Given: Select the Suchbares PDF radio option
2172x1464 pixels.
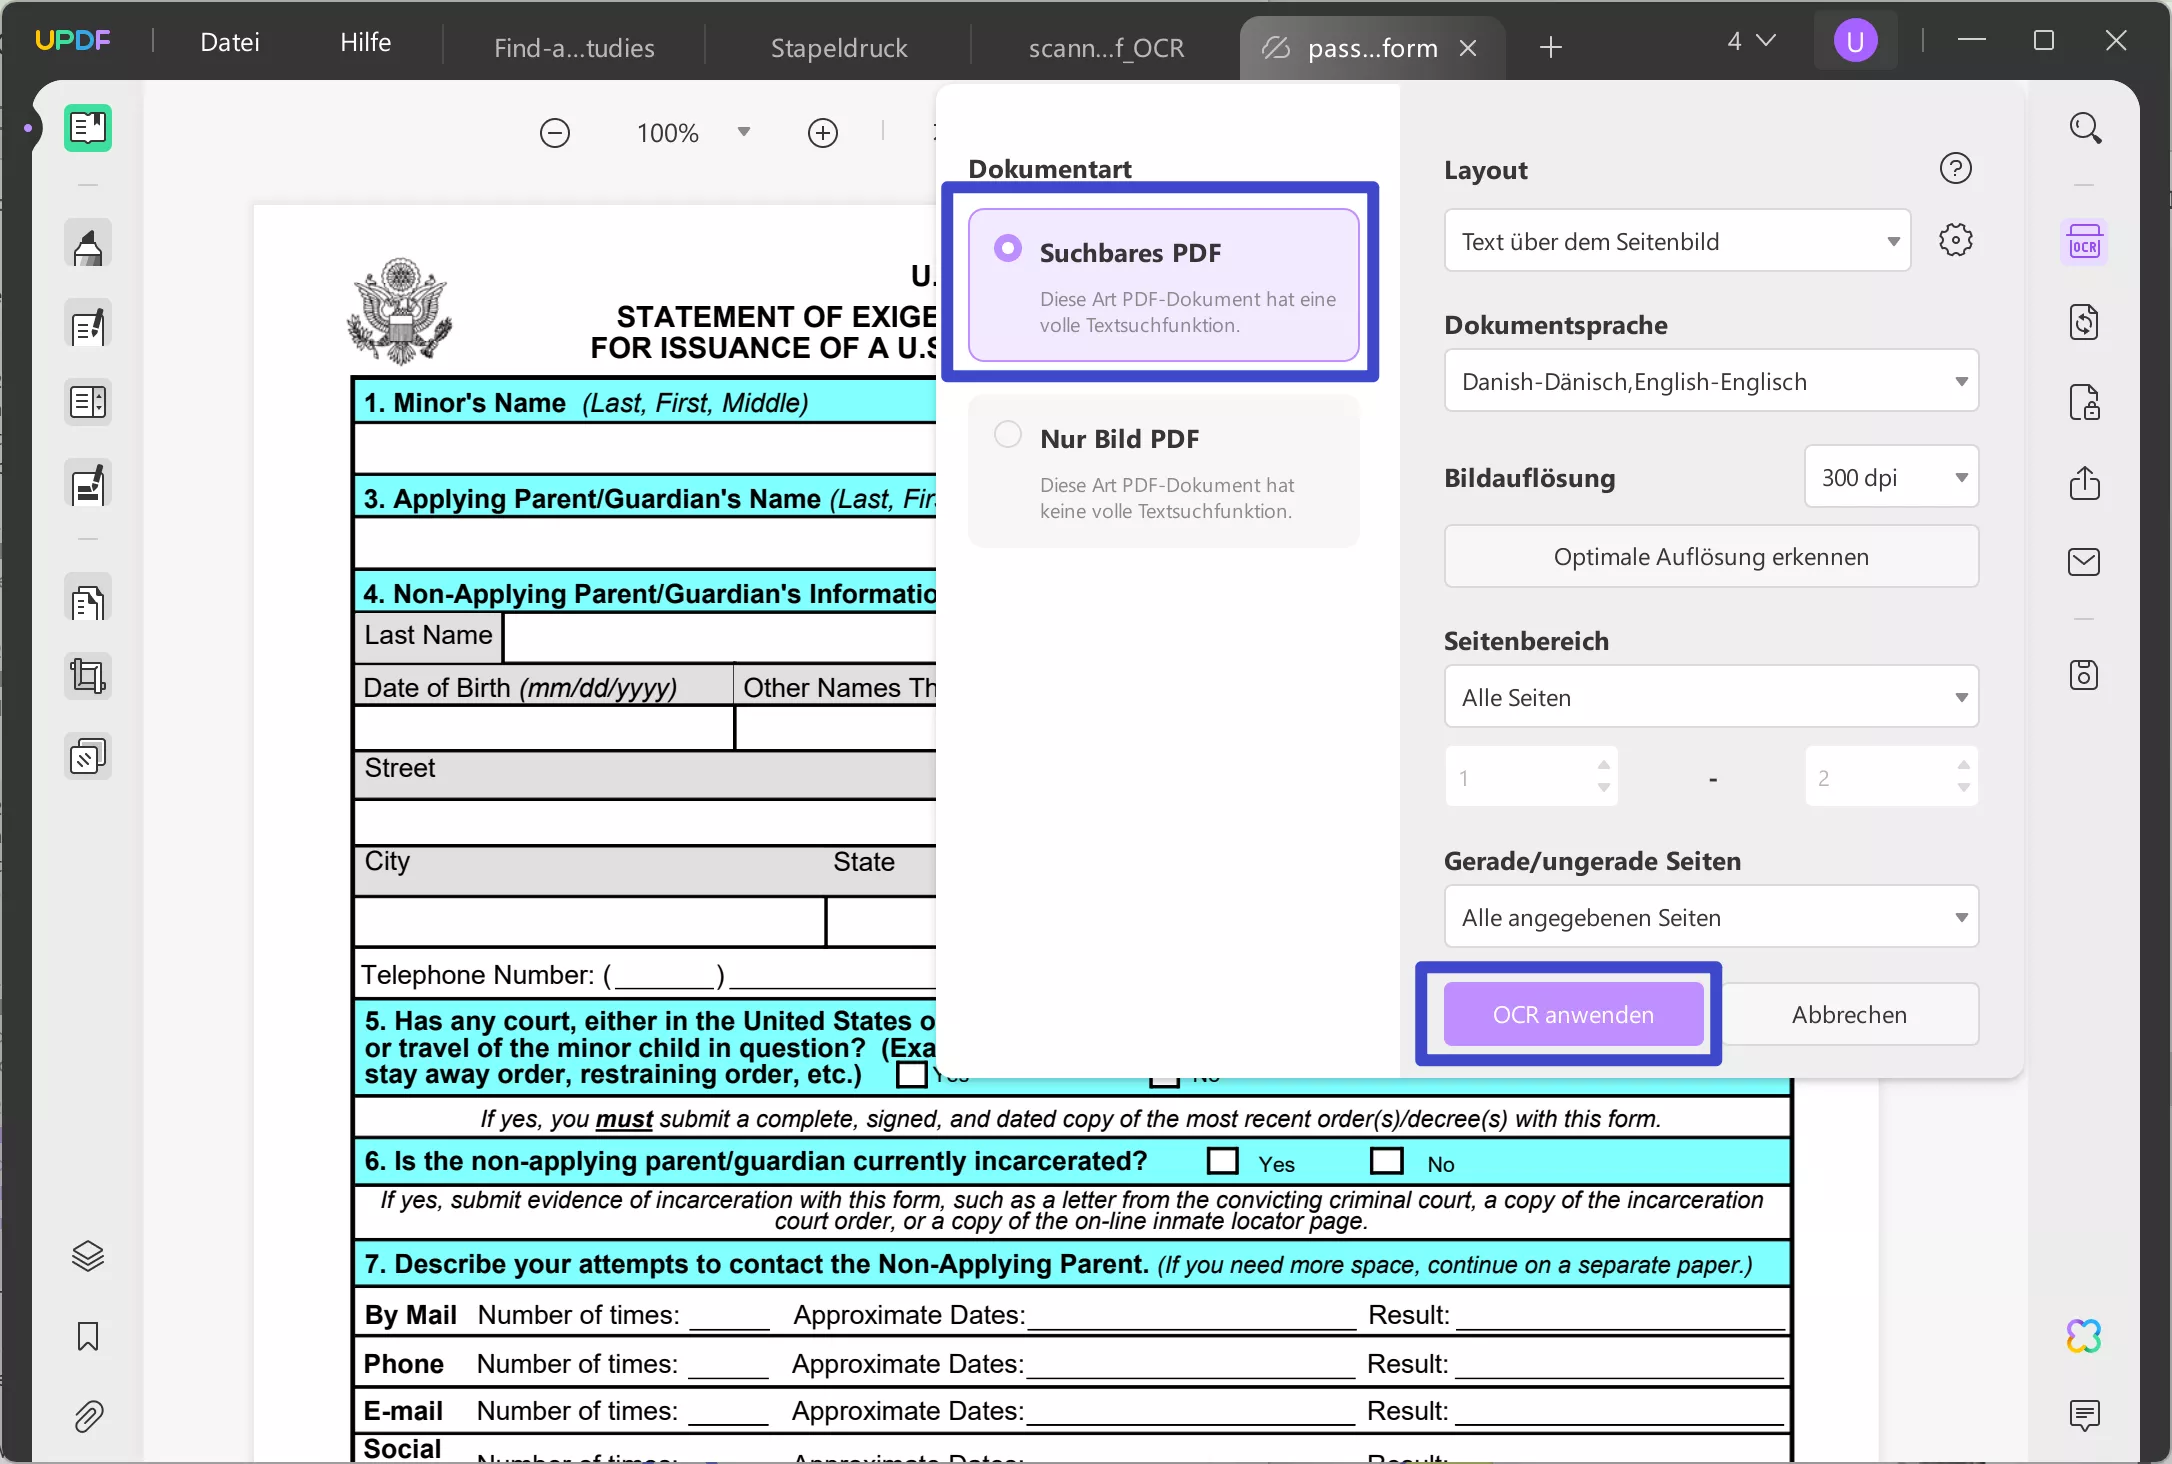Looking at the screenshot, I should [1008, 249].
